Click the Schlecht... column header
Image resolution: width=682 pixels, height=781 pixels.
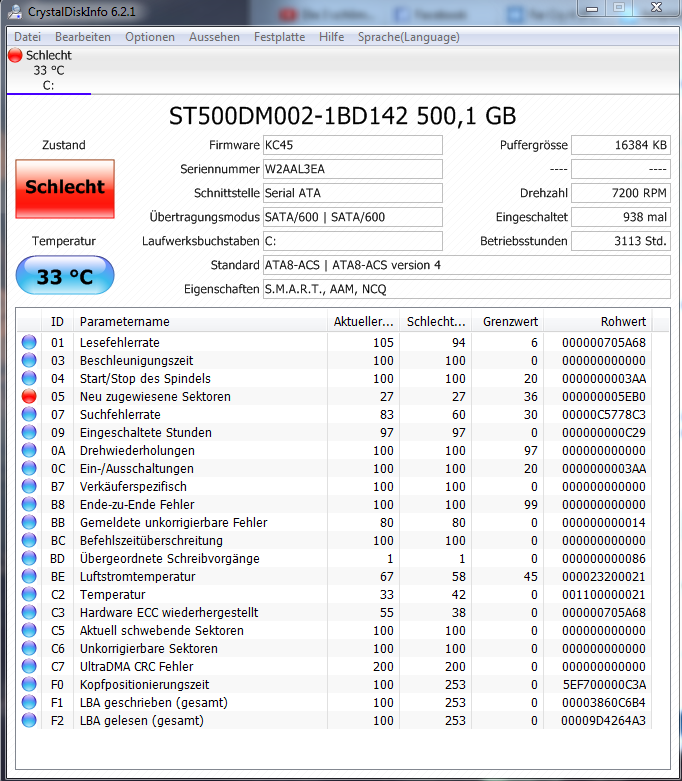tap(436, 322)
